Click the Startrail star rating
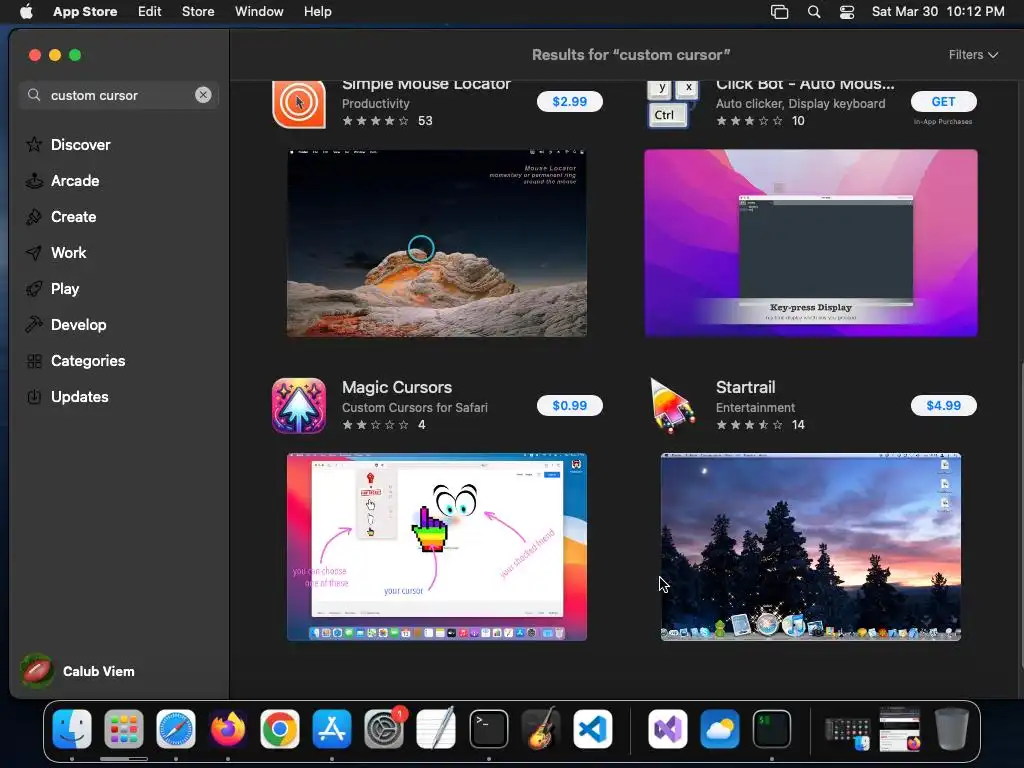Screen dimensions: 1024x768 [x=749, y=425]
